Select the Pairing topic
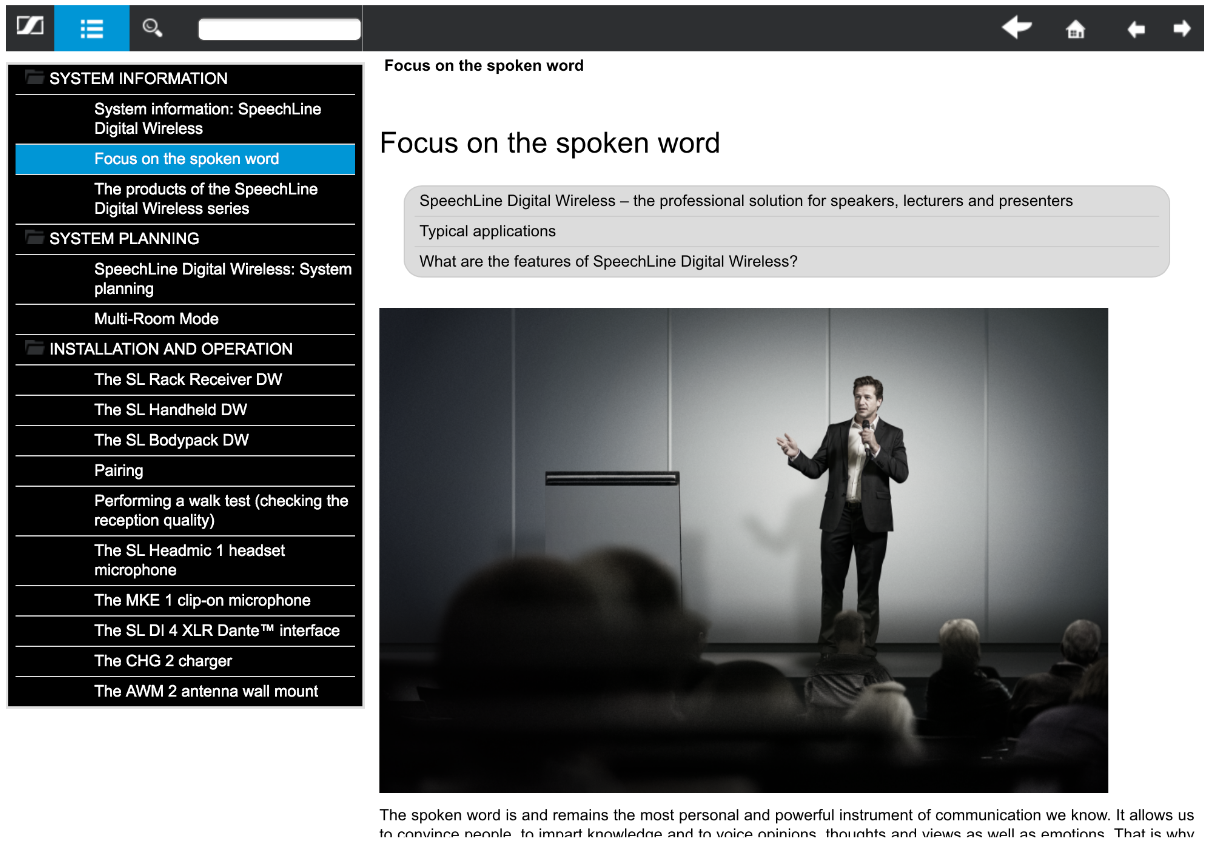The image size is (1211, 842). coord(118,470)
